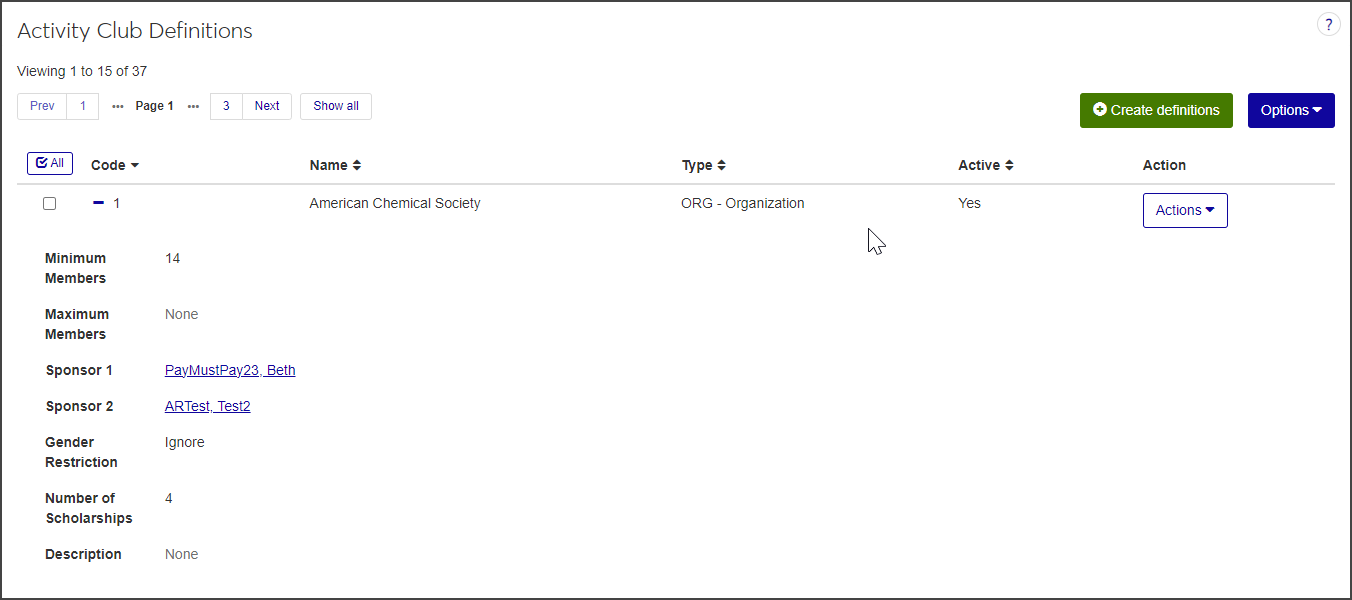The width and height of the screenshot is (1352, 600).
Task: Go to page 3
Action: coord(226,106)
